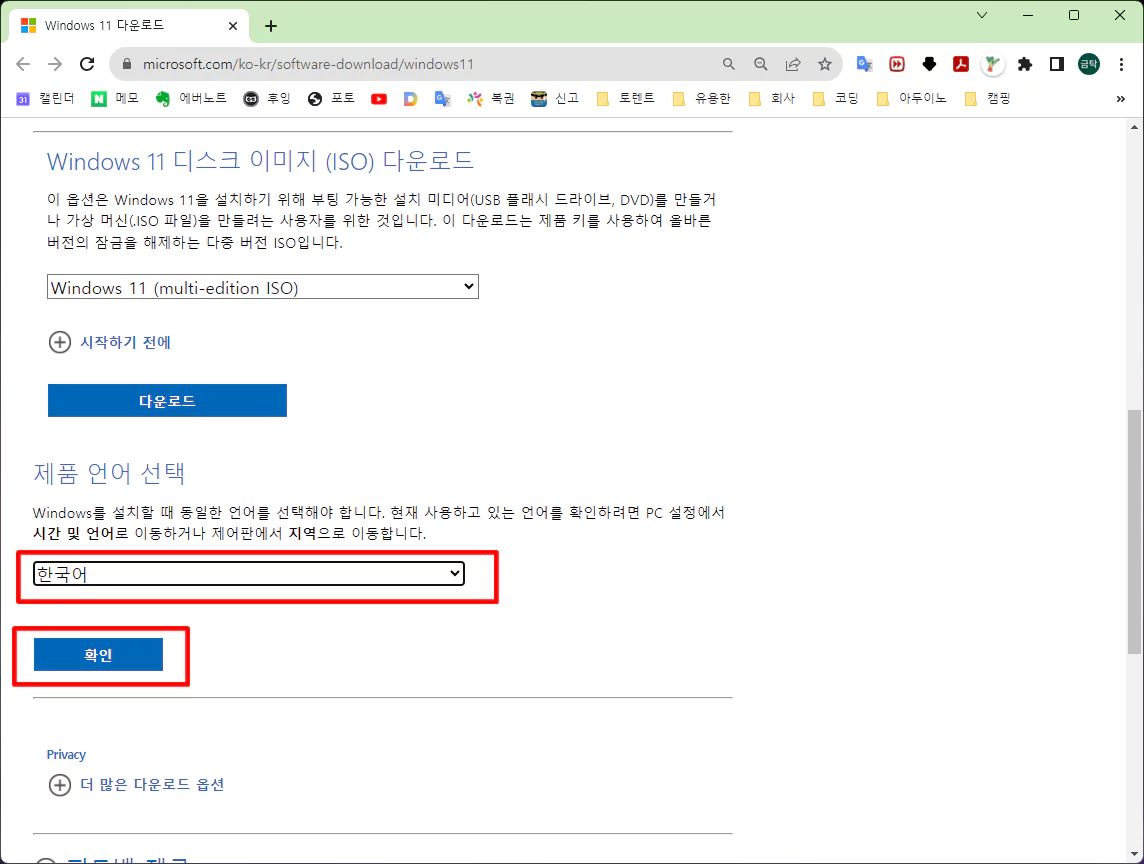Expand the 시작하기 전에 section
This screenshot has height=864, width=1144.
coord(109,342)
